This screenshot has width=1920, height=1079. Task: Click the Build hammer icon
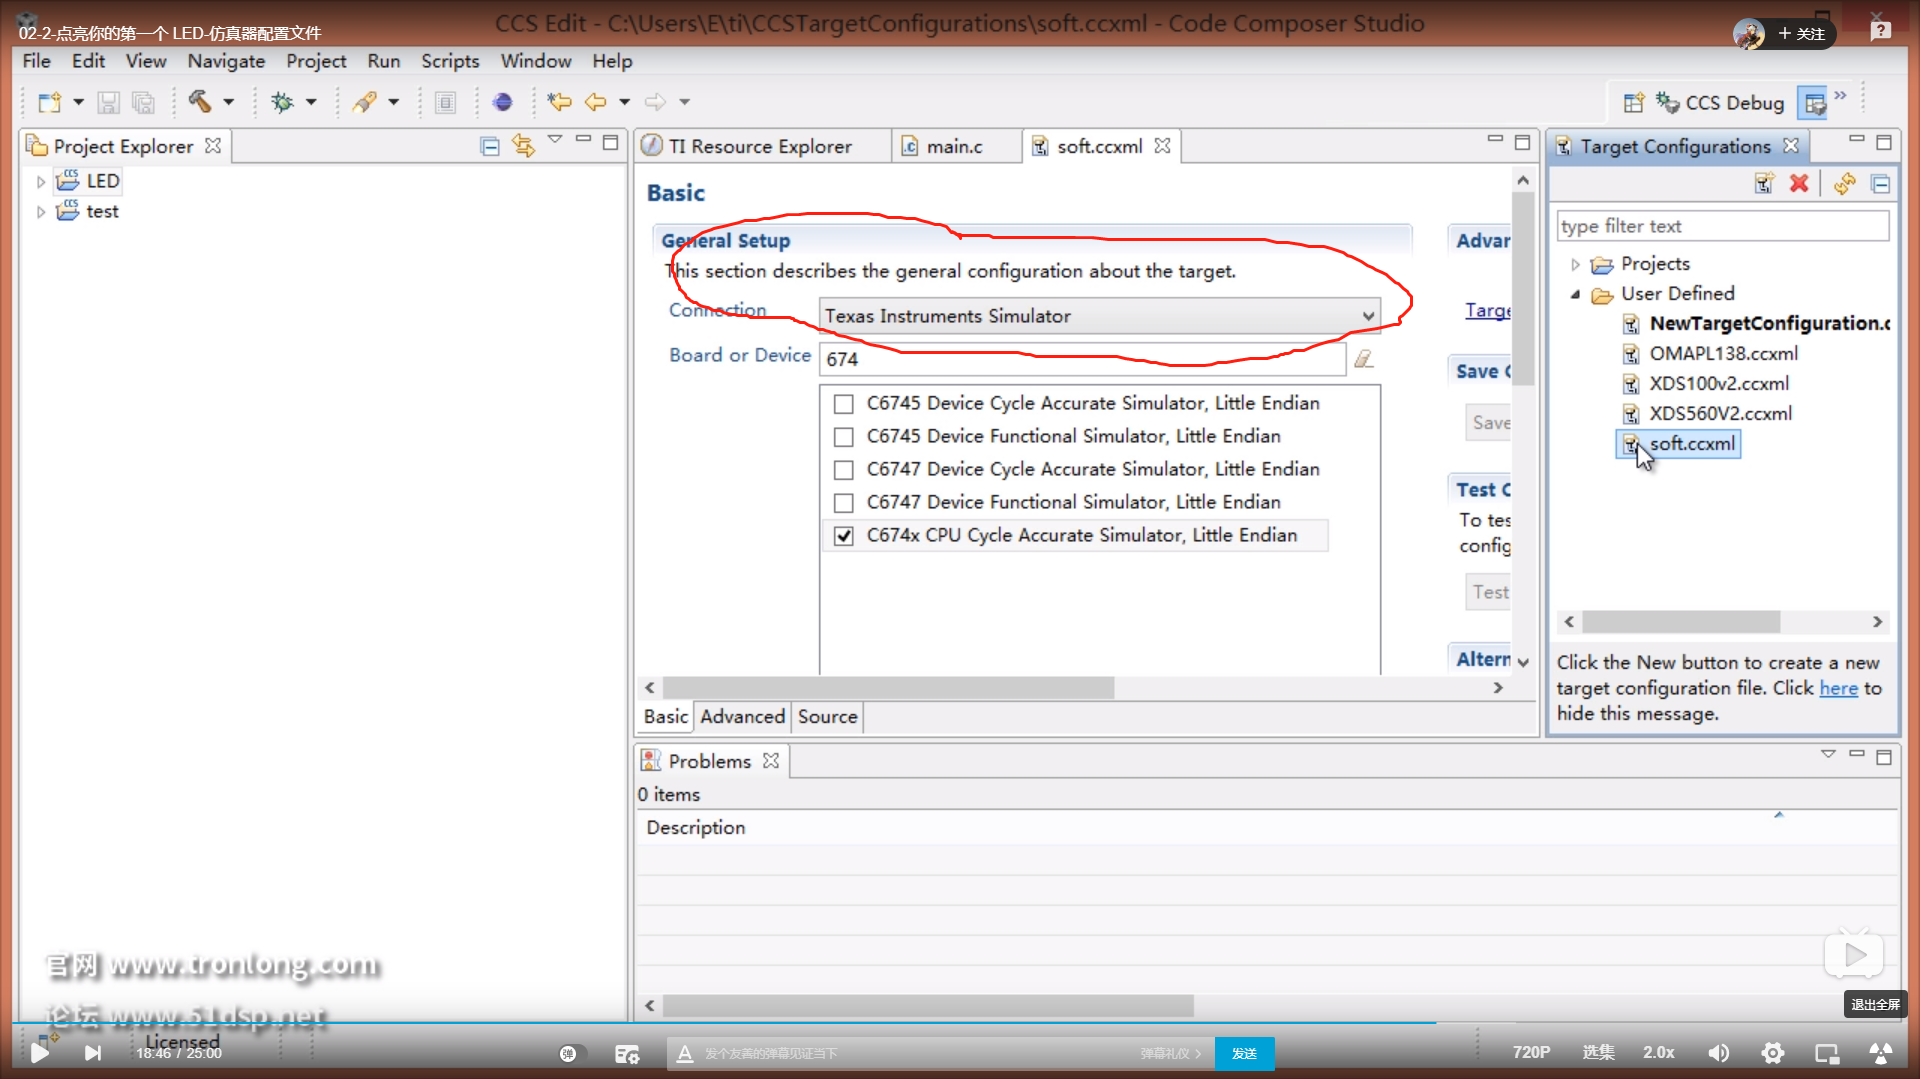coord(200,101)
